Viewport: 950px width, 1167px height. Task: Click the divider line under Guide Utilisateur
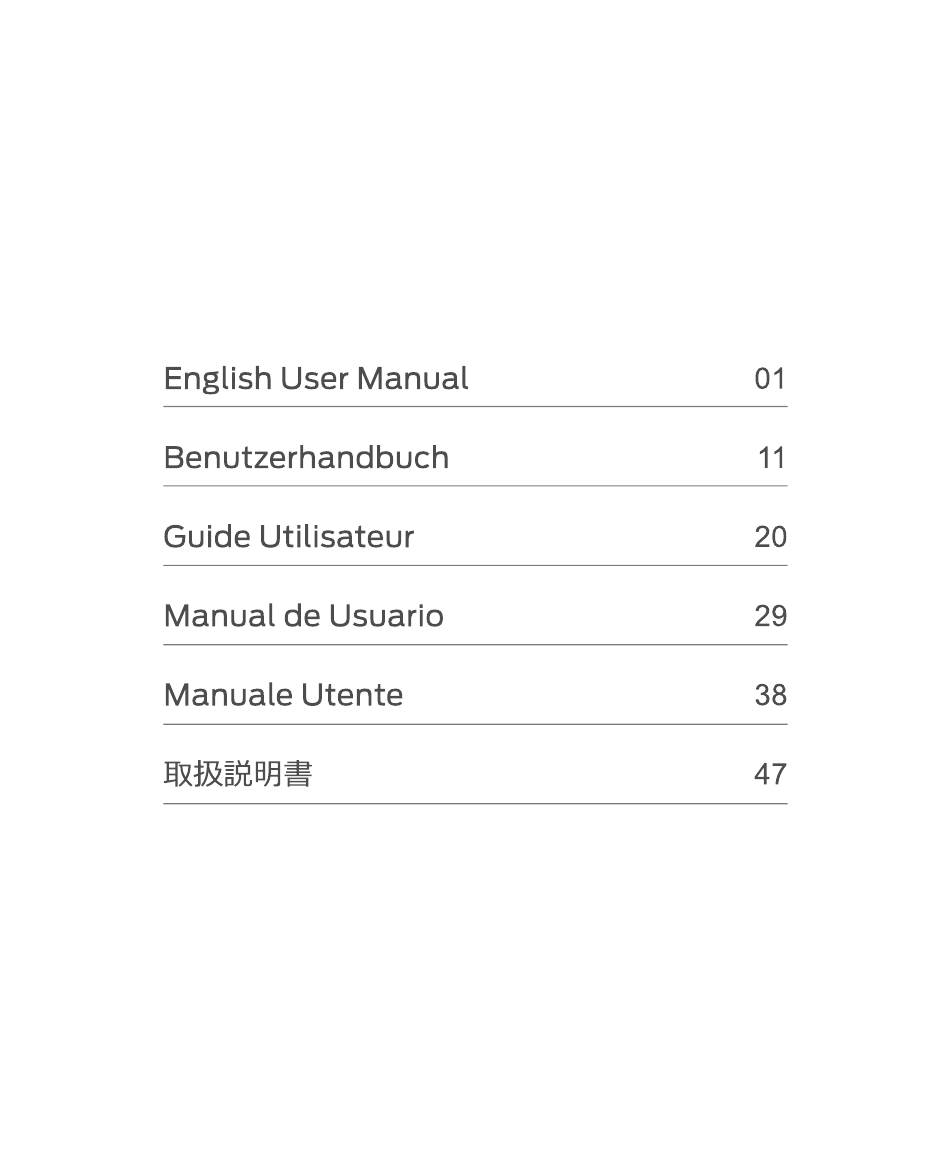point(475,566)
